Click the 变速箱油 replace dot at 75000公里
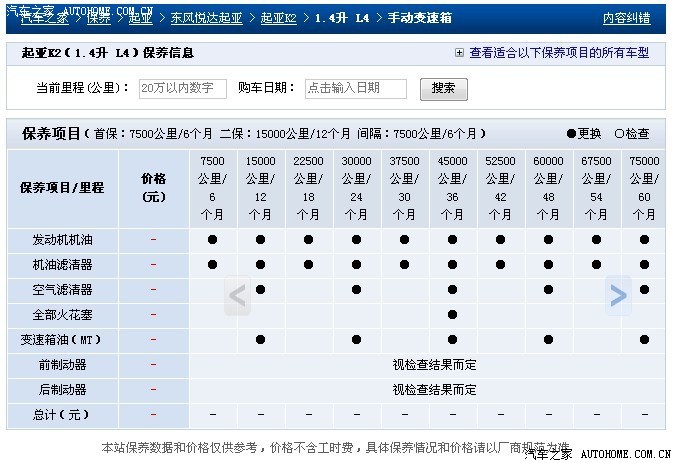This screenshot has height=463, width=678. pos(645,340)
